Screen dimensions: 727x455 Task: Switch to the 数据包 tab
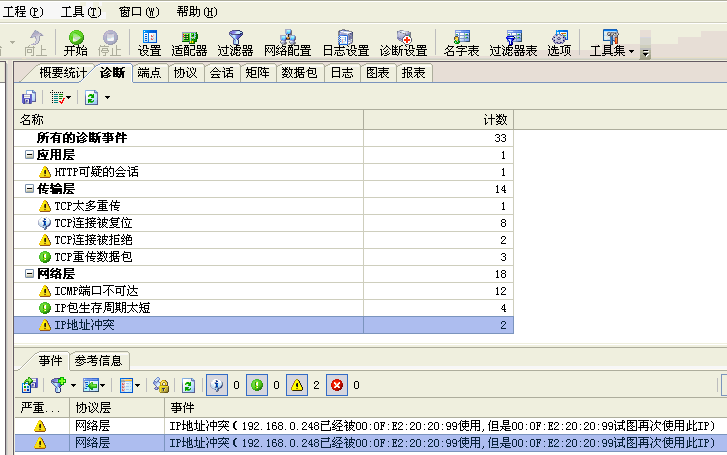tap(299, 73)
